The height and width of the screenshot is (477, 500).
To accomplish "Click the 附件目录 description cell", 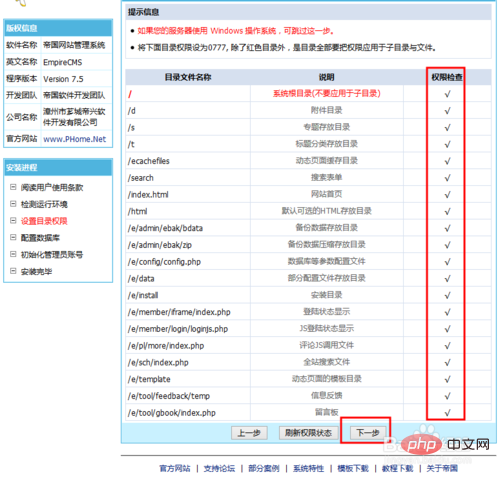I will (327, 110).
